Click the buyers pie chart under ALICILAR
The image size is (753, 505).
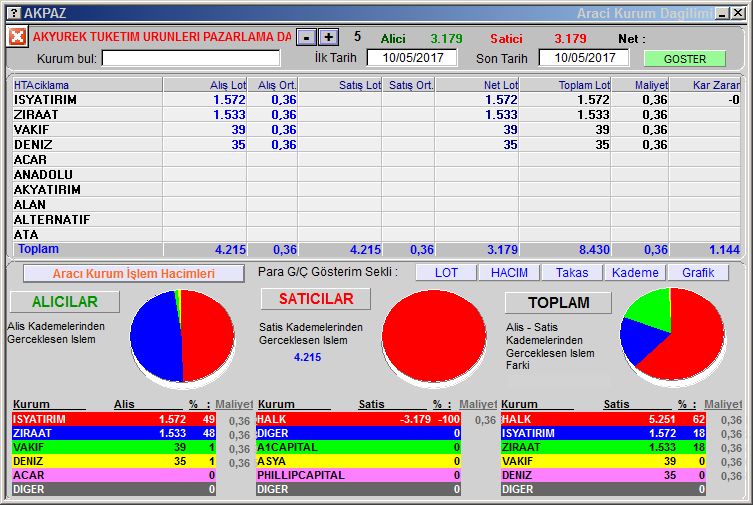tap(182, 337)
